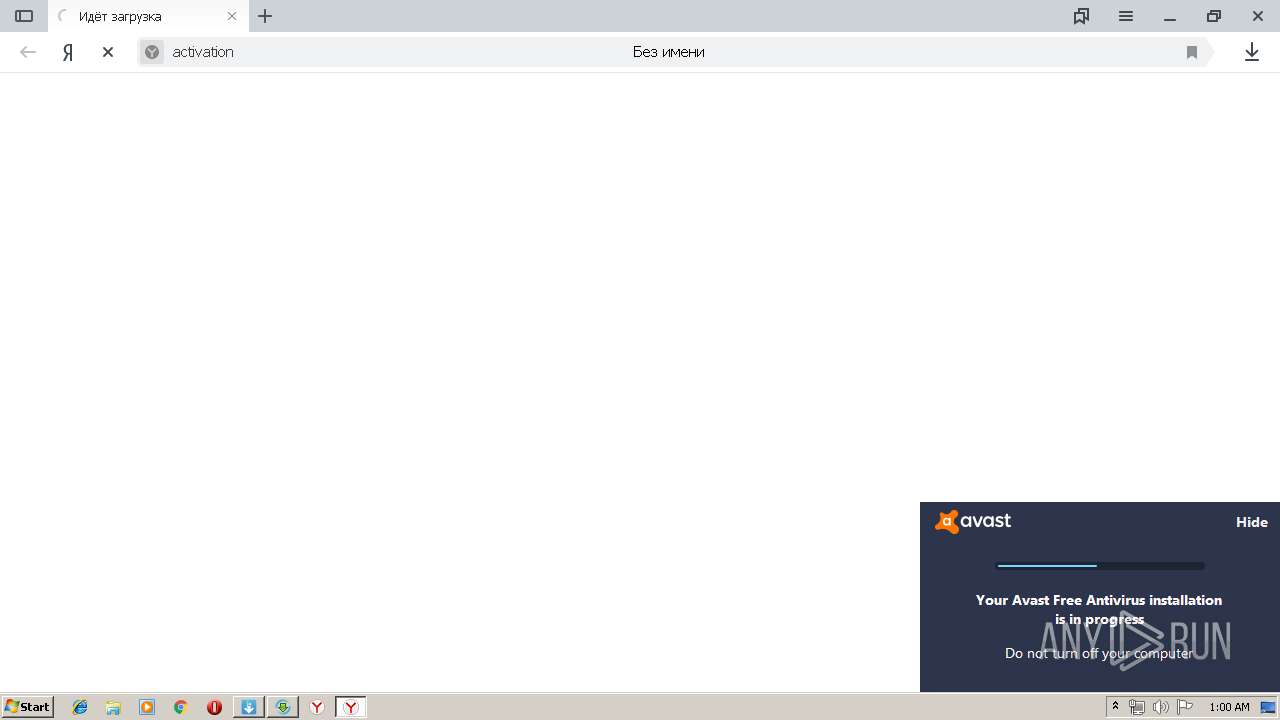Open the Action Center flag icon
Viewport: 1280px width, 720px height.
click(x=1185, y=707)
